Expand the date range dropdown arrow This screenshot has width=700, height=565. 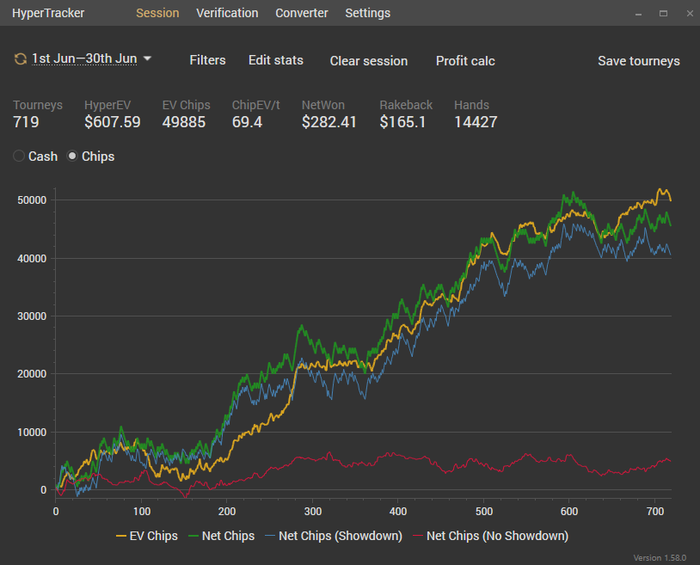pos(147,58)
